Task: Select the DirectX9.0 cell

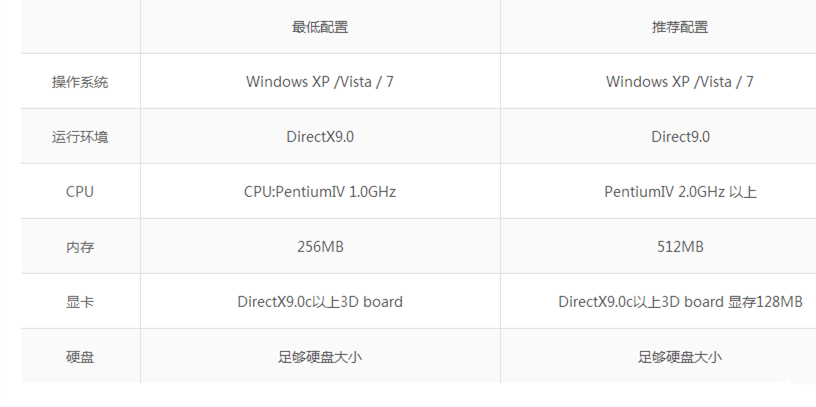Action: click(x=320, y=137)
